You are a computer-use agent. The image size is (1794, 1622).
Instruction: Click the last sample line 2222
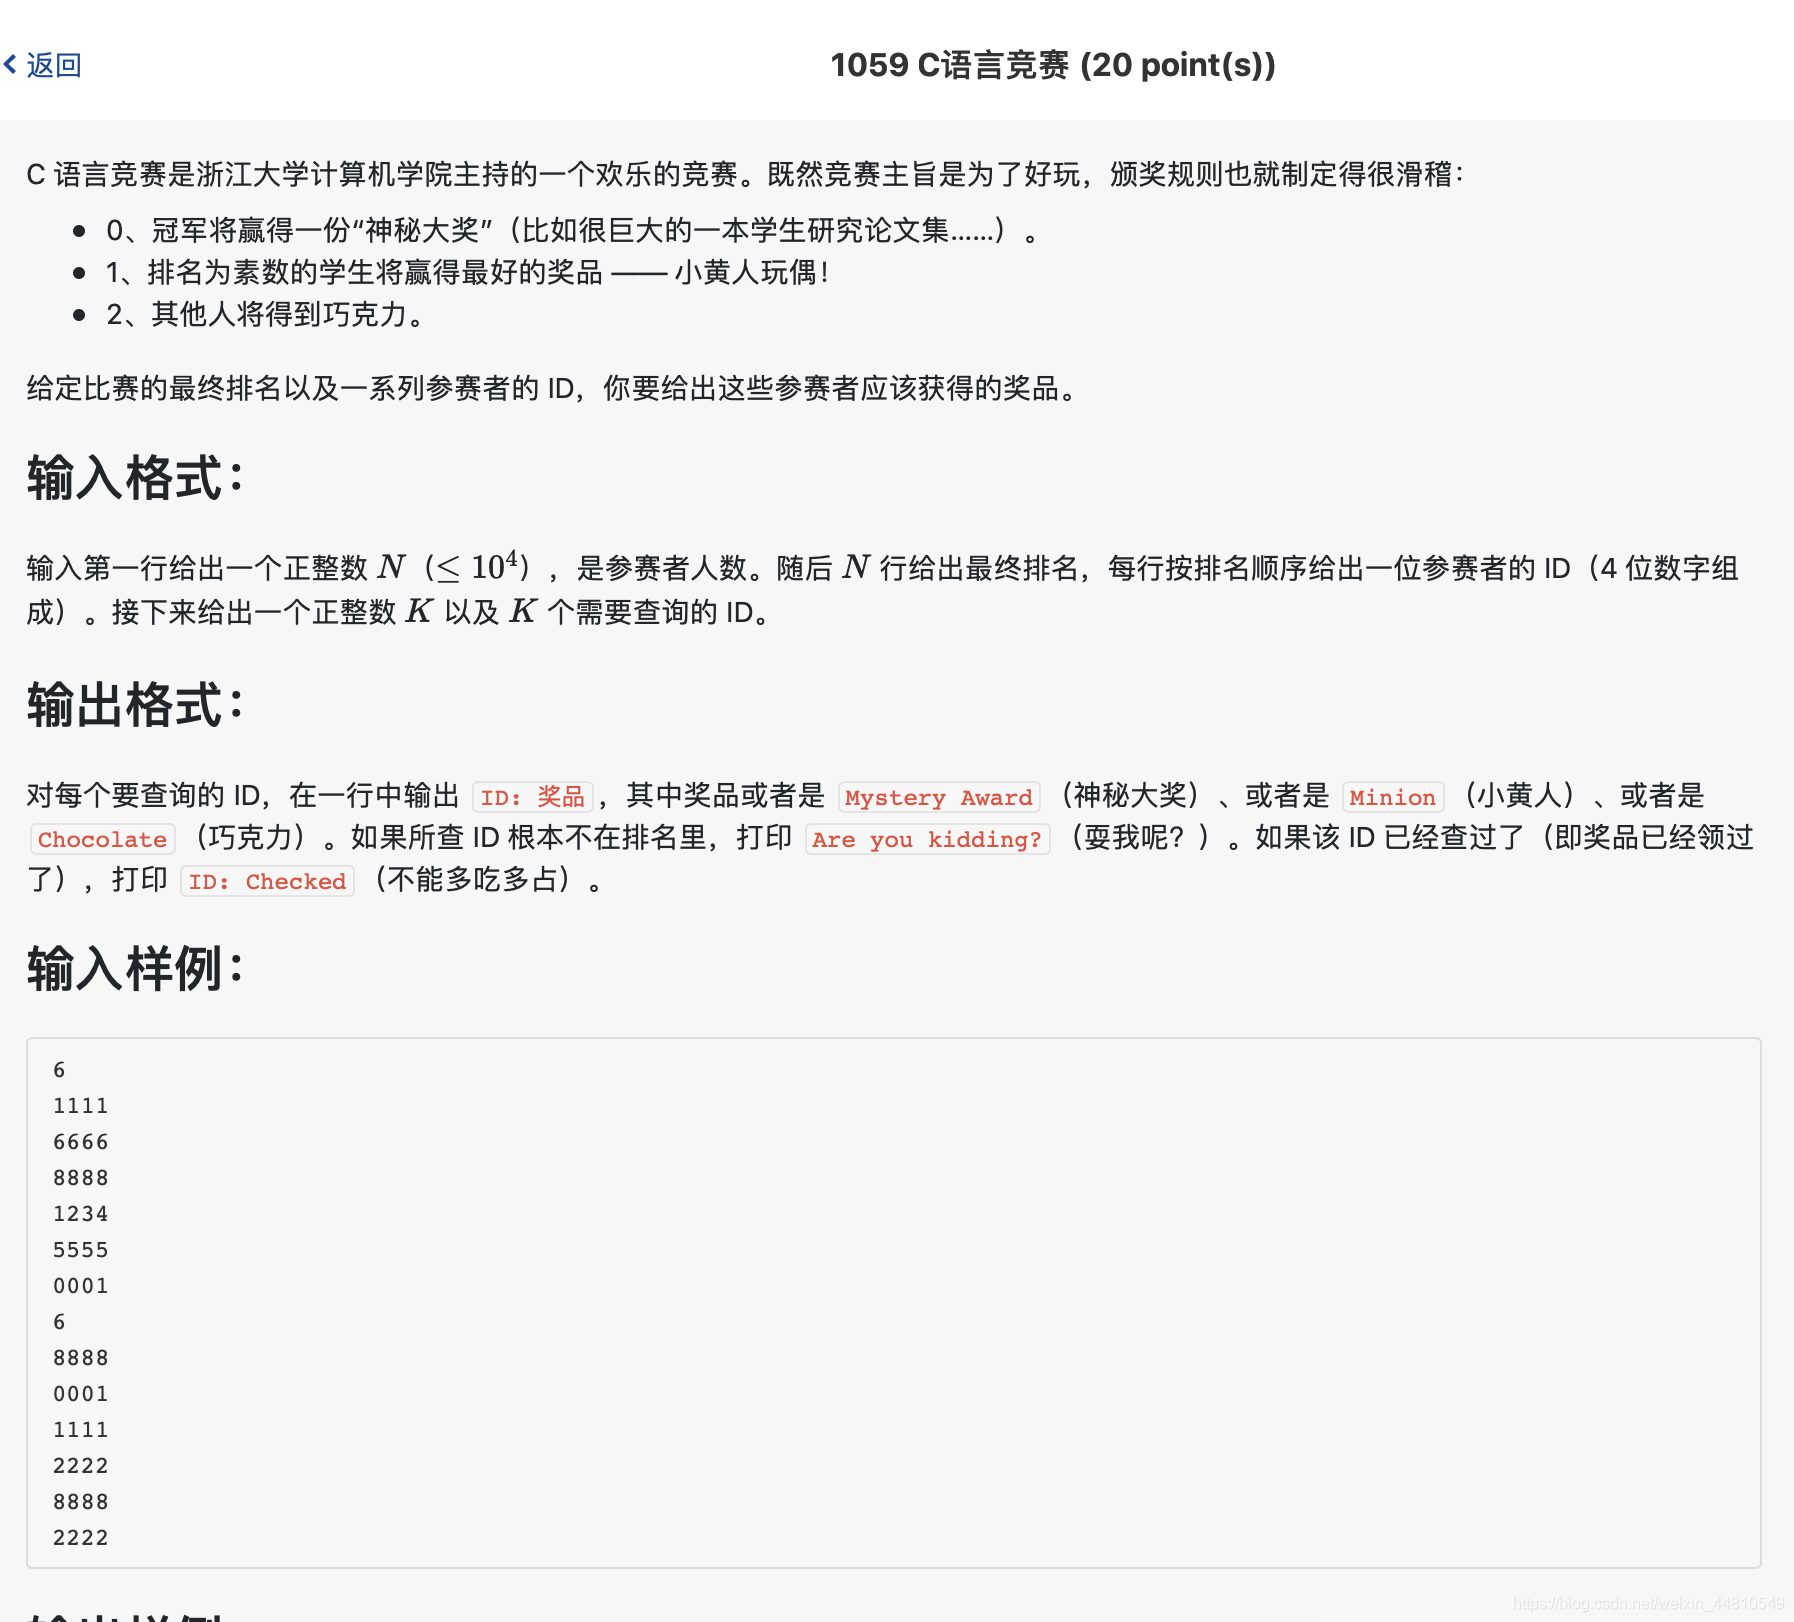[81, 1538]
